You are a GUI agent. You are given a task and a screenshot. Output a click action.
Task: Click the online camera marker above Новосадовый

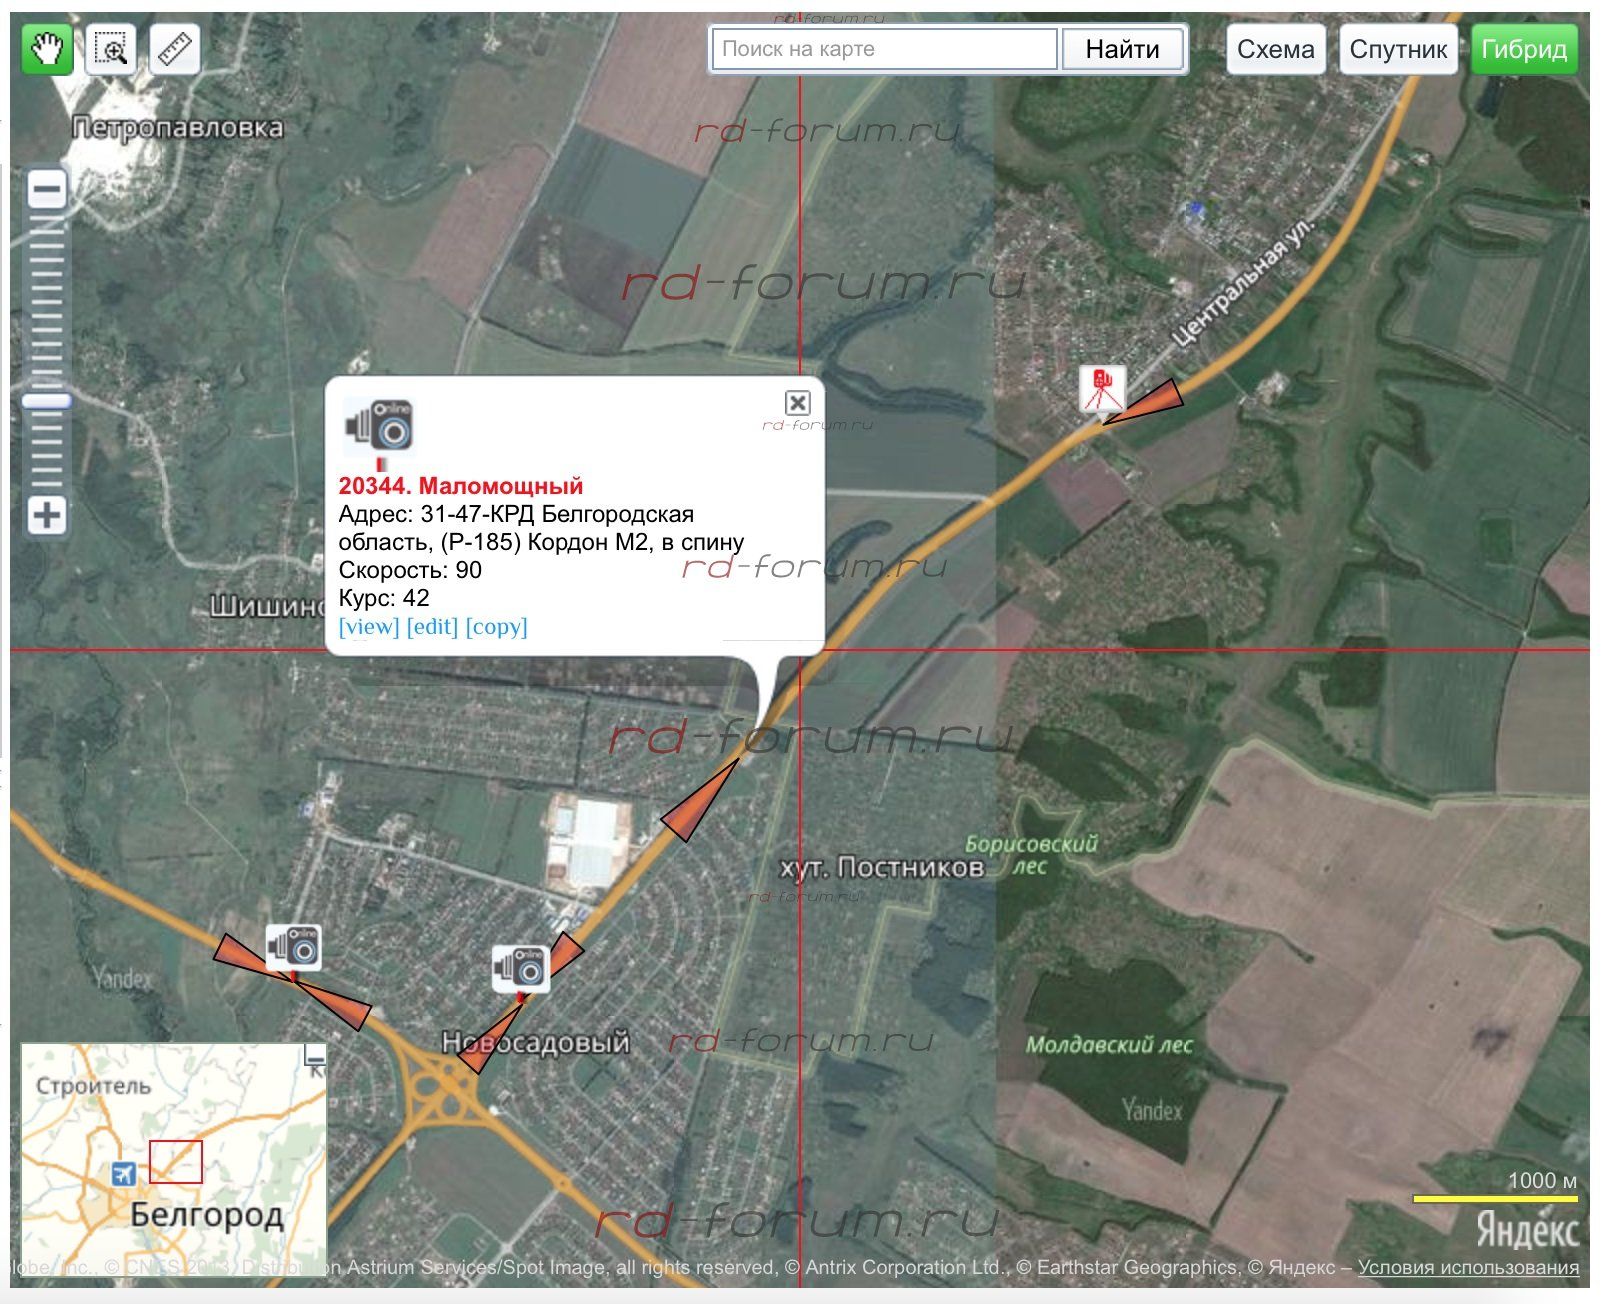(520, 968)
